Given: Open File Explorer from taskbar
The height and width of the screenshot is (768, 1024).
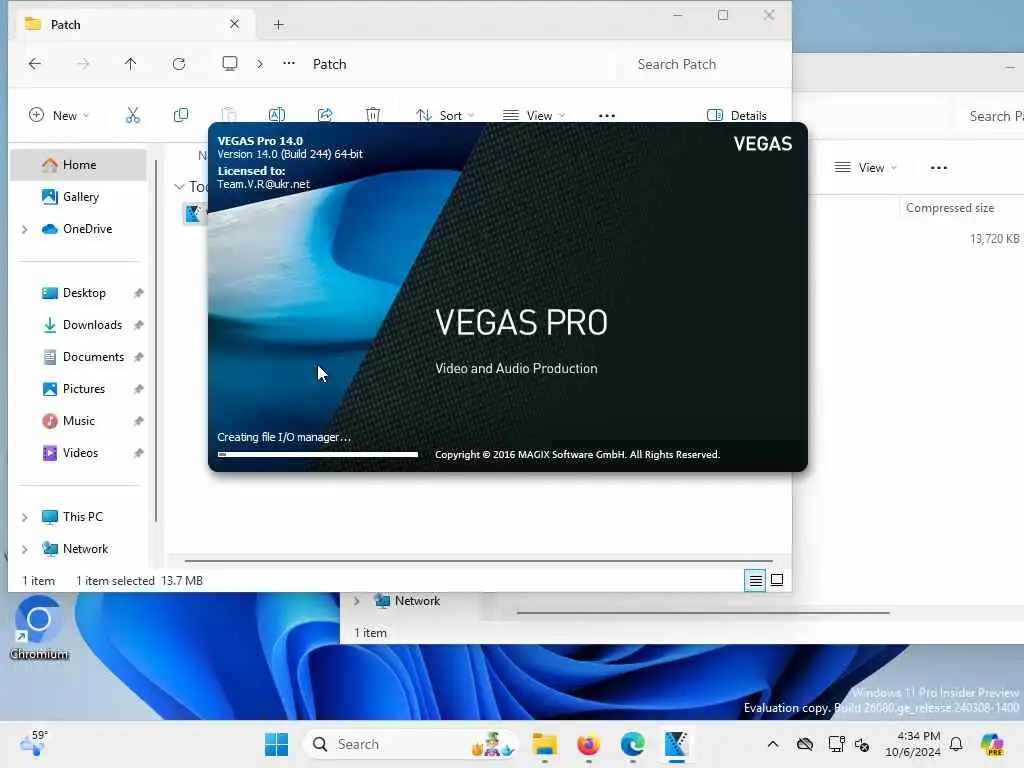Looking at the screenshot, I should coord(545,744).
